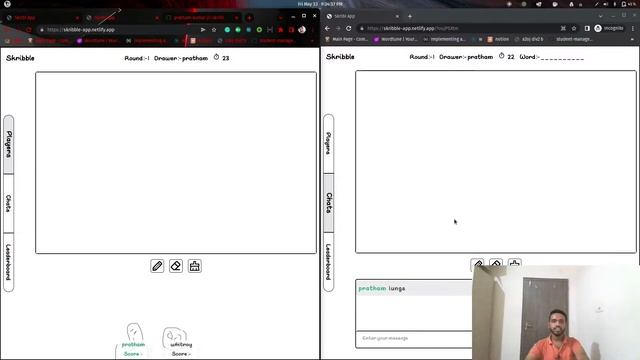The width and height of the screenshot is (640, 360).
Task: Open 'Main Page' bookmark in right browser
Action: point(346,39)
